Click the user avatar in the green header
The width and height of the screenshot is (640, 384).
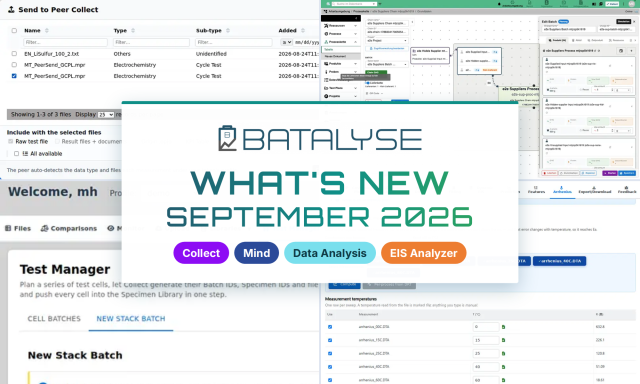[632, 3]
